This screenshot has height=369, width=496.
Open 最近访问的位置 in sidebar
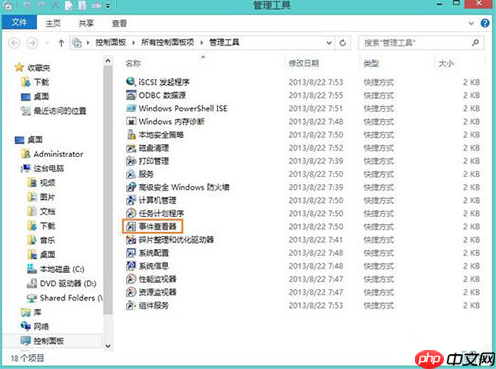tap(60, 111)
